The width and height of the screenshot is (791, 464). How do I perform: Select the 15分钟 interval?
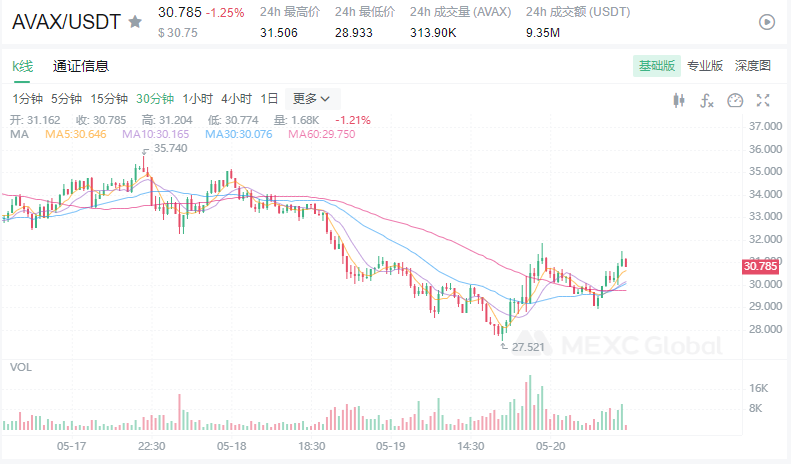(x=109, y=99)
